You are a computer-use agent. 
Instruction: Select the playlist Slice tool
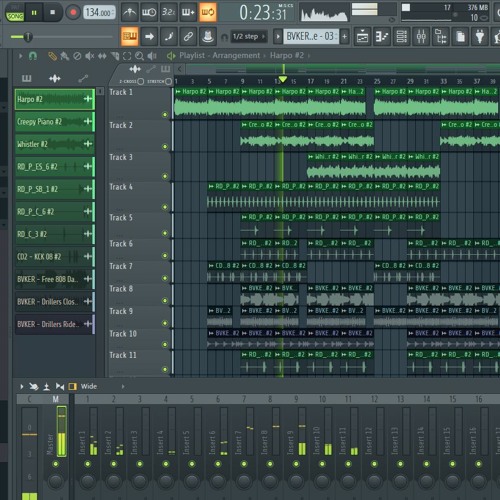click(115, 56)
